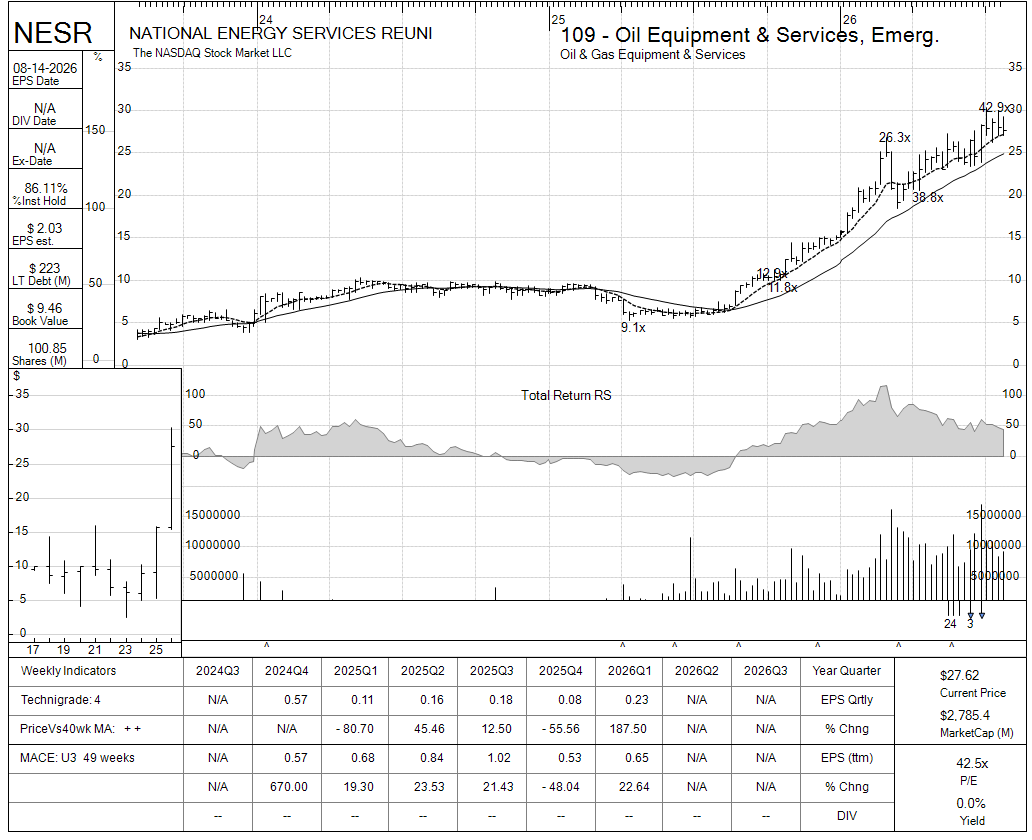Screen dimensions: 1032x840
Task: Select the 2025Q3 column header
Action: pyautogui.click(x=492, y=671)
